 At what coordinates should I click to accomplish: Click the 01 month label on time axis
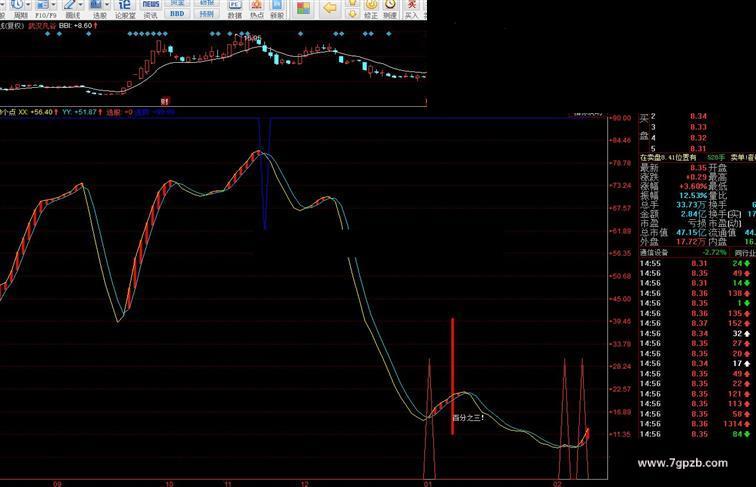tap(428, 484)
